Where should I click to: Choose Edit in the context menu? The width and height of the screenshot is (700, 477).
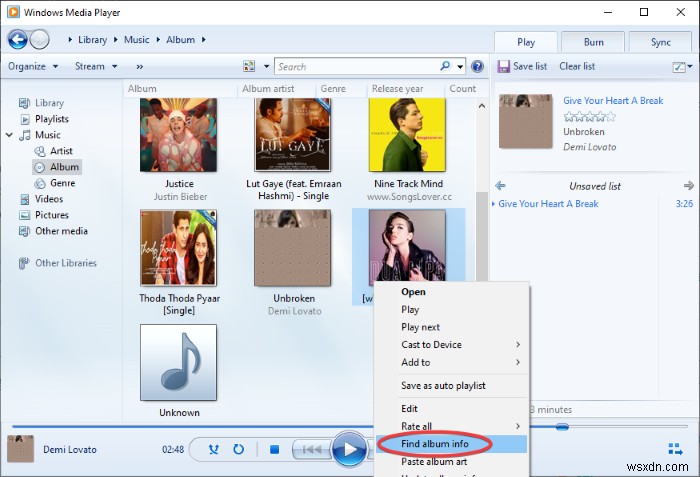[451, 408]
